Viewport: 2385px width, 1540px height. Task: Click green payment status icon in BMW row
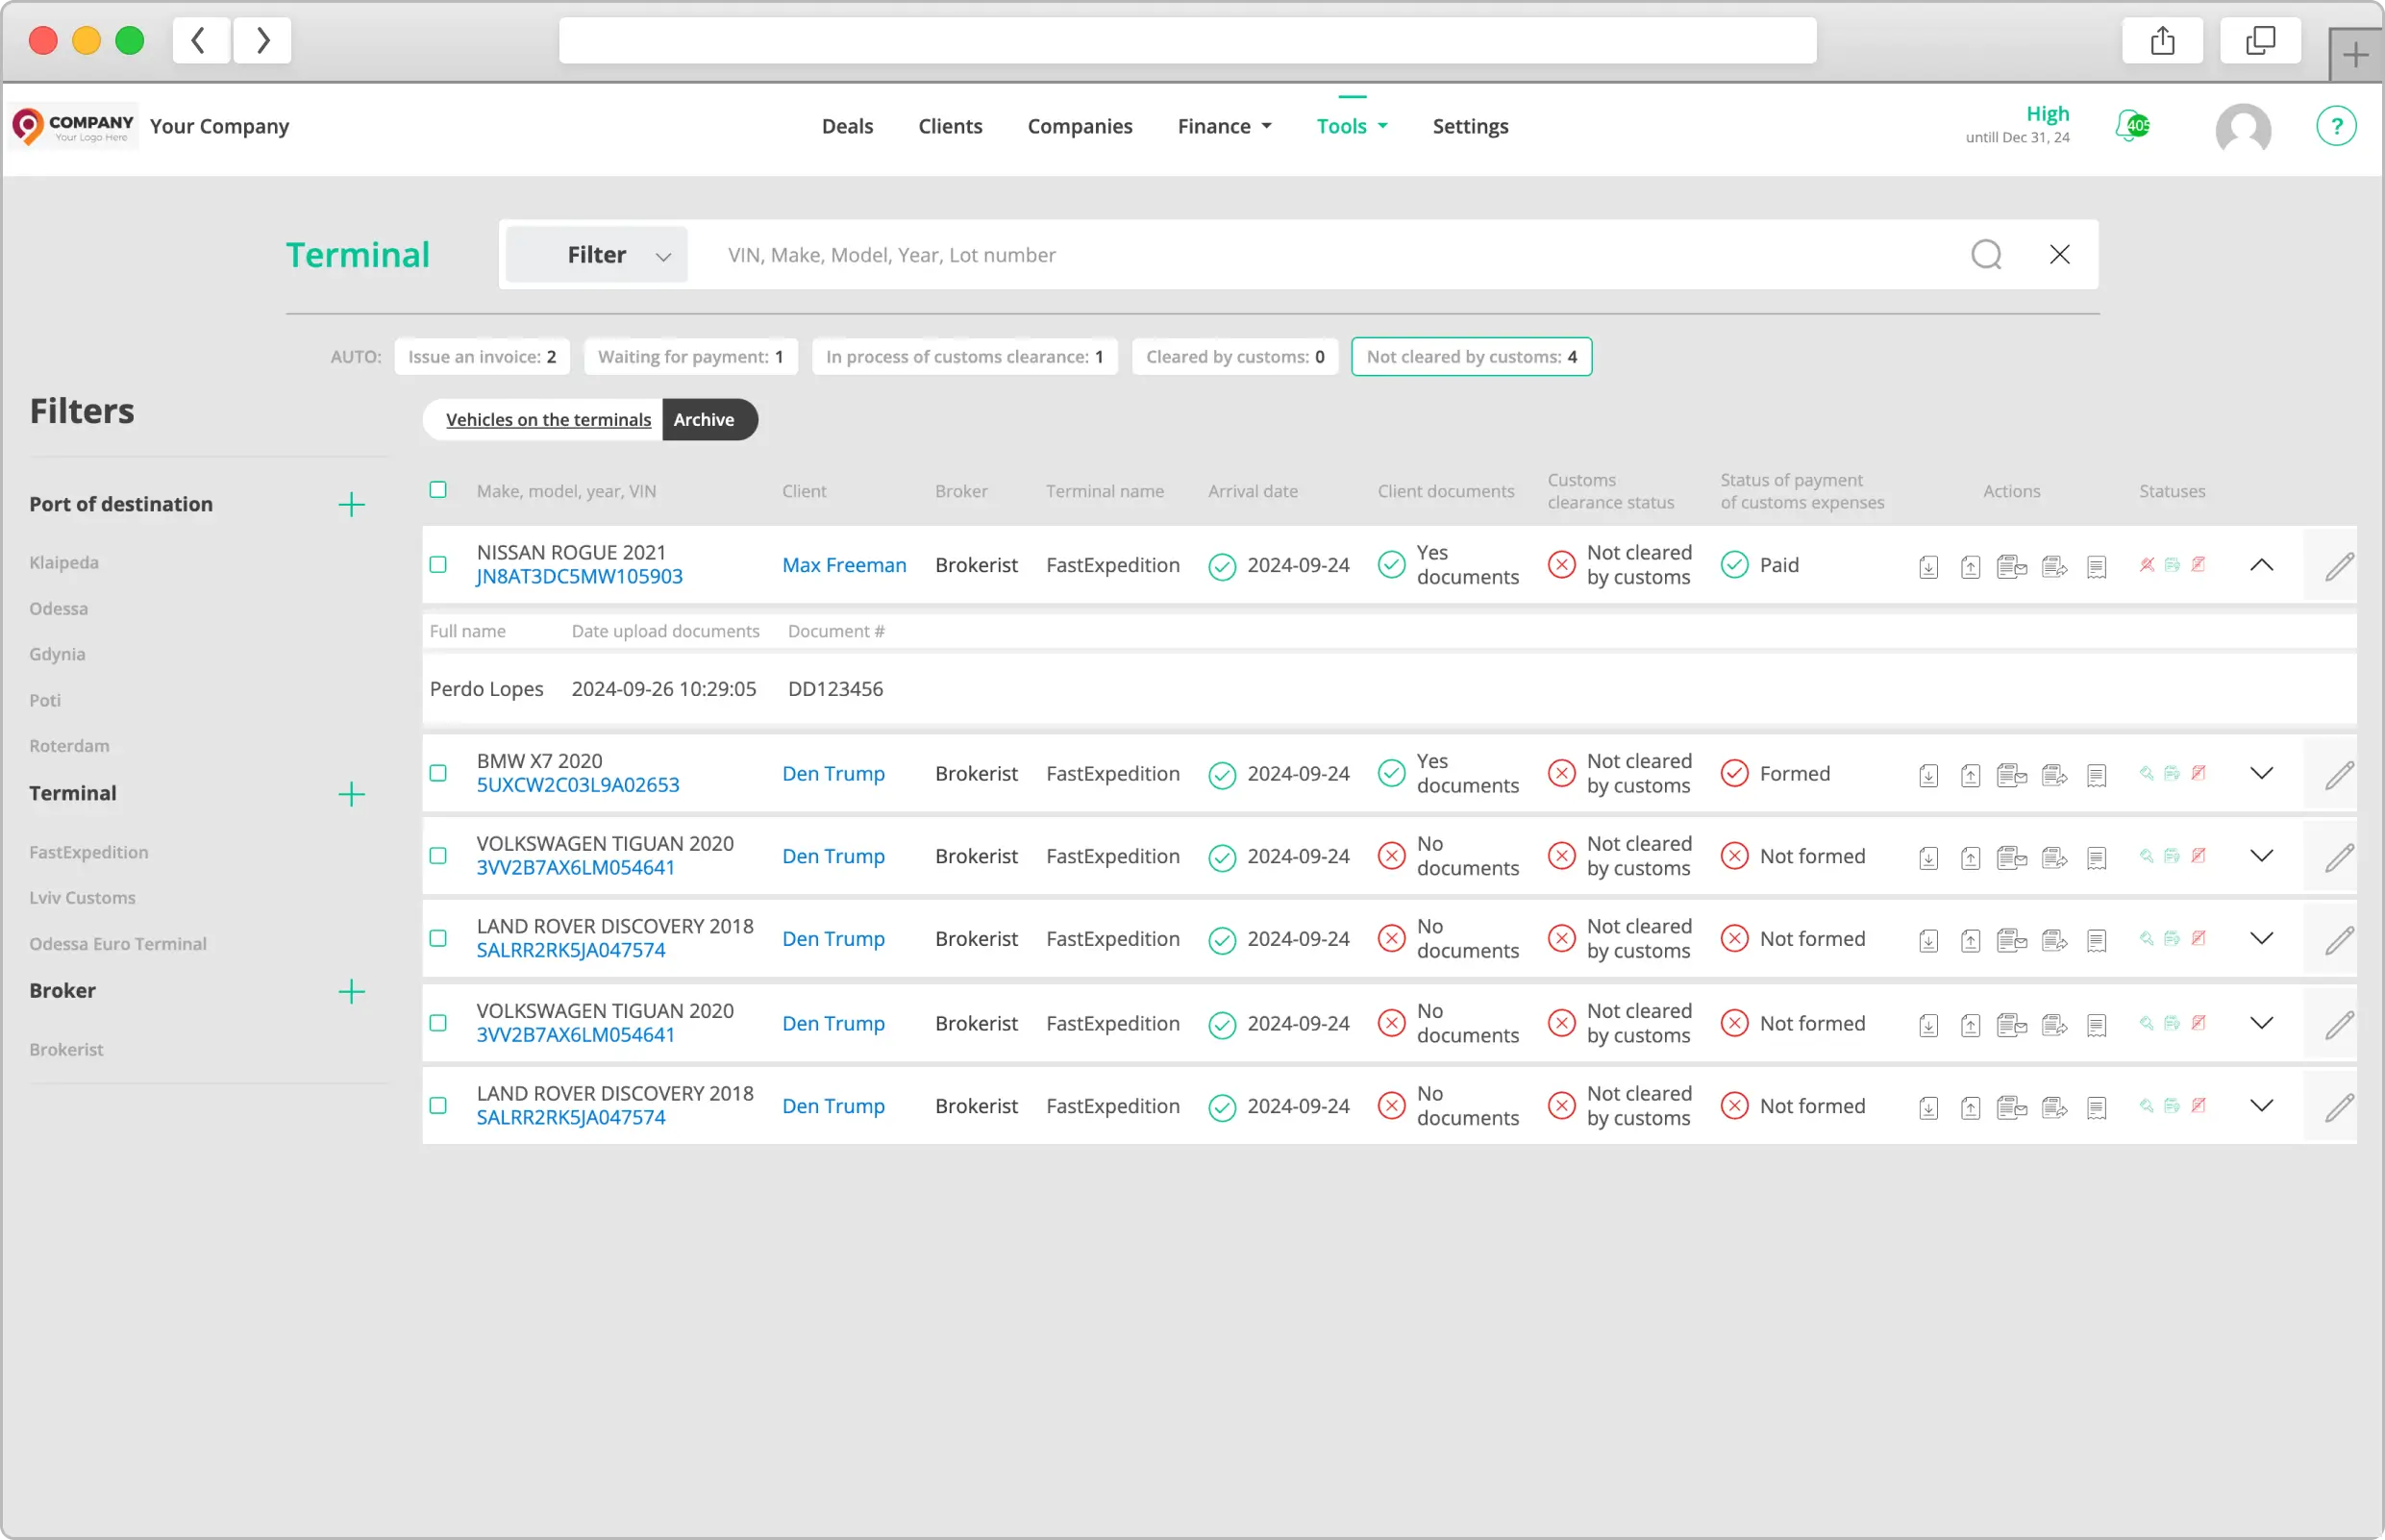[2172, 772]
